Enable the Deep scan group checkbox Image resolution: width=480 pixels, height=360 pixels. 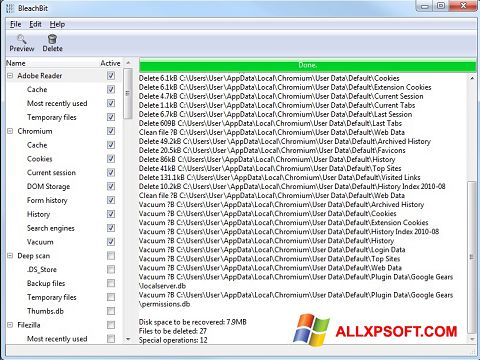coord(111,256)
